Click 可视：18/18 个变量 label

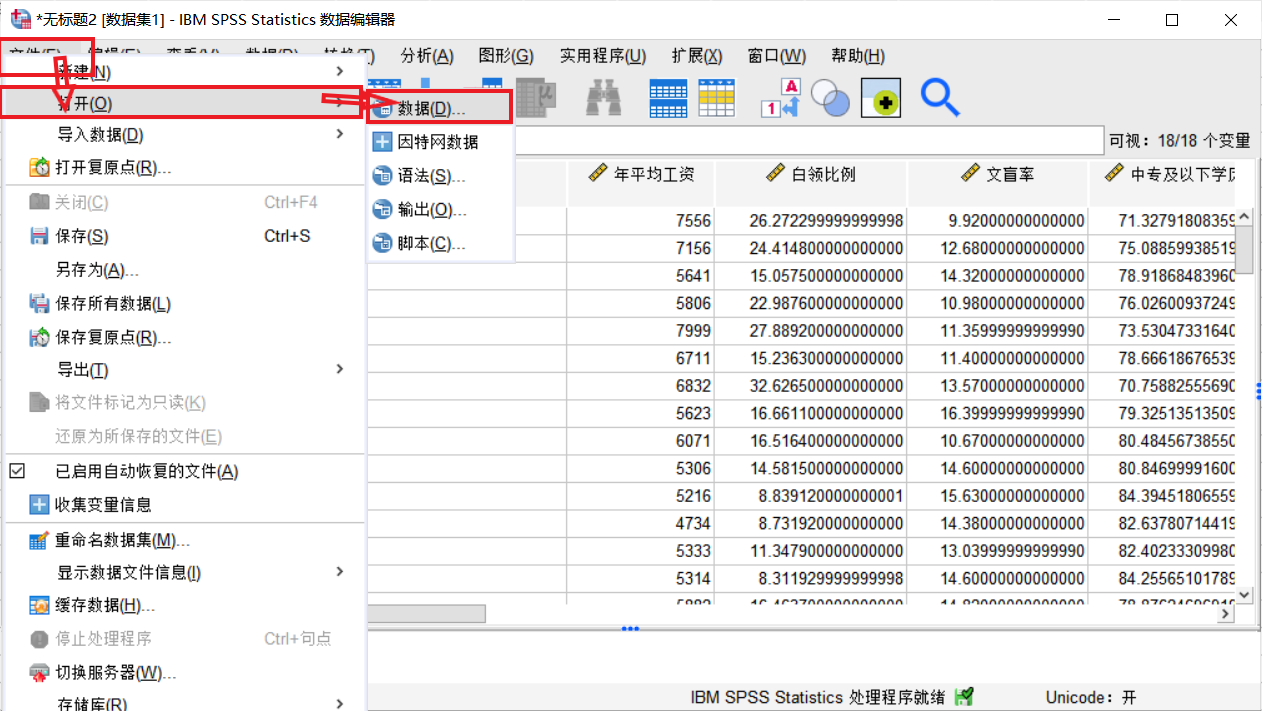(1180, 141)
